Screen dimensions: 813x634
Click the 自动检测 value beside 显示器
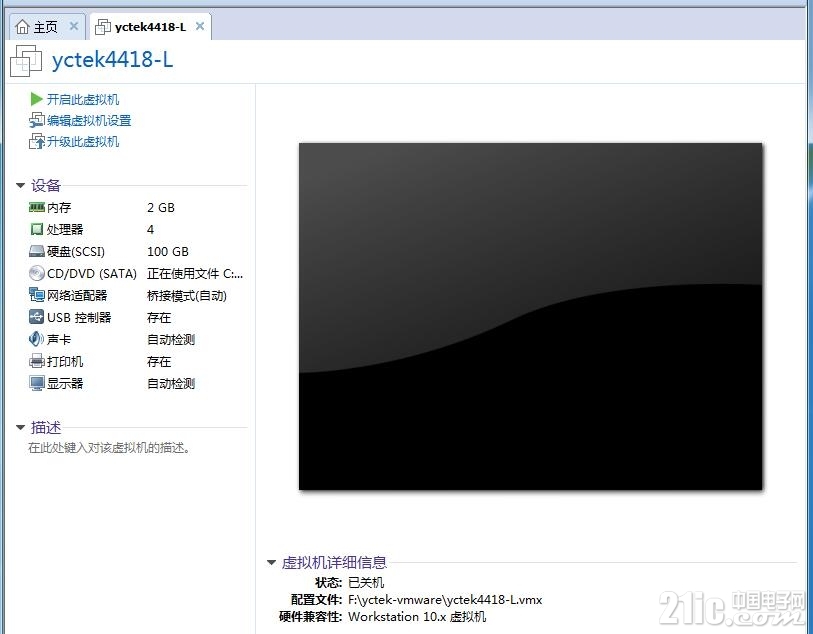171,384
